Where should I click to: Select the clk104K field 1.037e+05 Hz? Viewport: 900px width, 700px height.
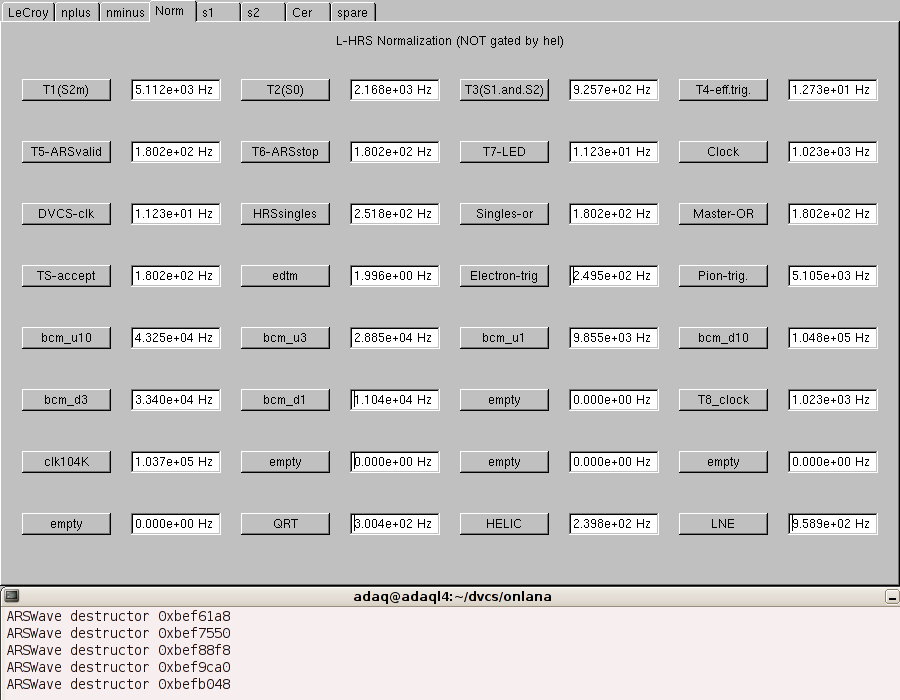coord(176,461)
